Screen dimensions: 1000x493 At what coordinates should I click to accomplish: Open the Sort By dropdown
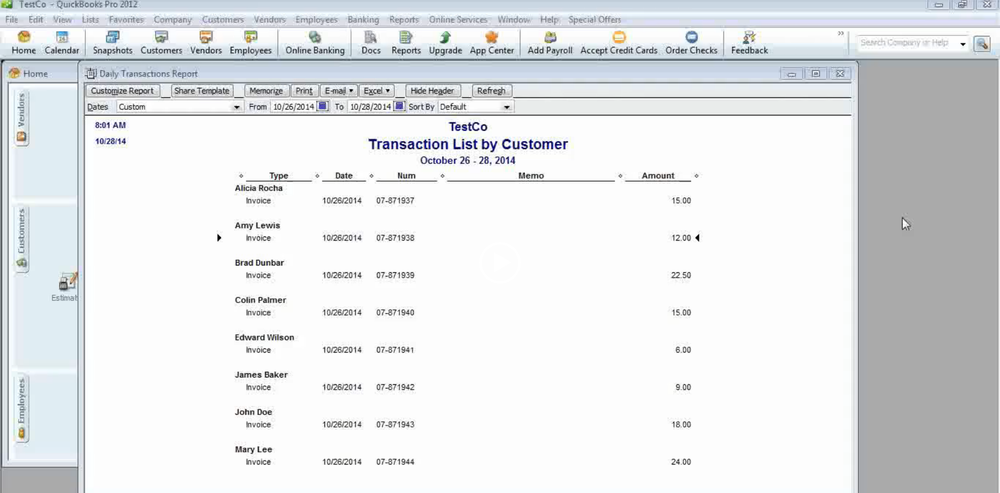click(x=507, y=107)
